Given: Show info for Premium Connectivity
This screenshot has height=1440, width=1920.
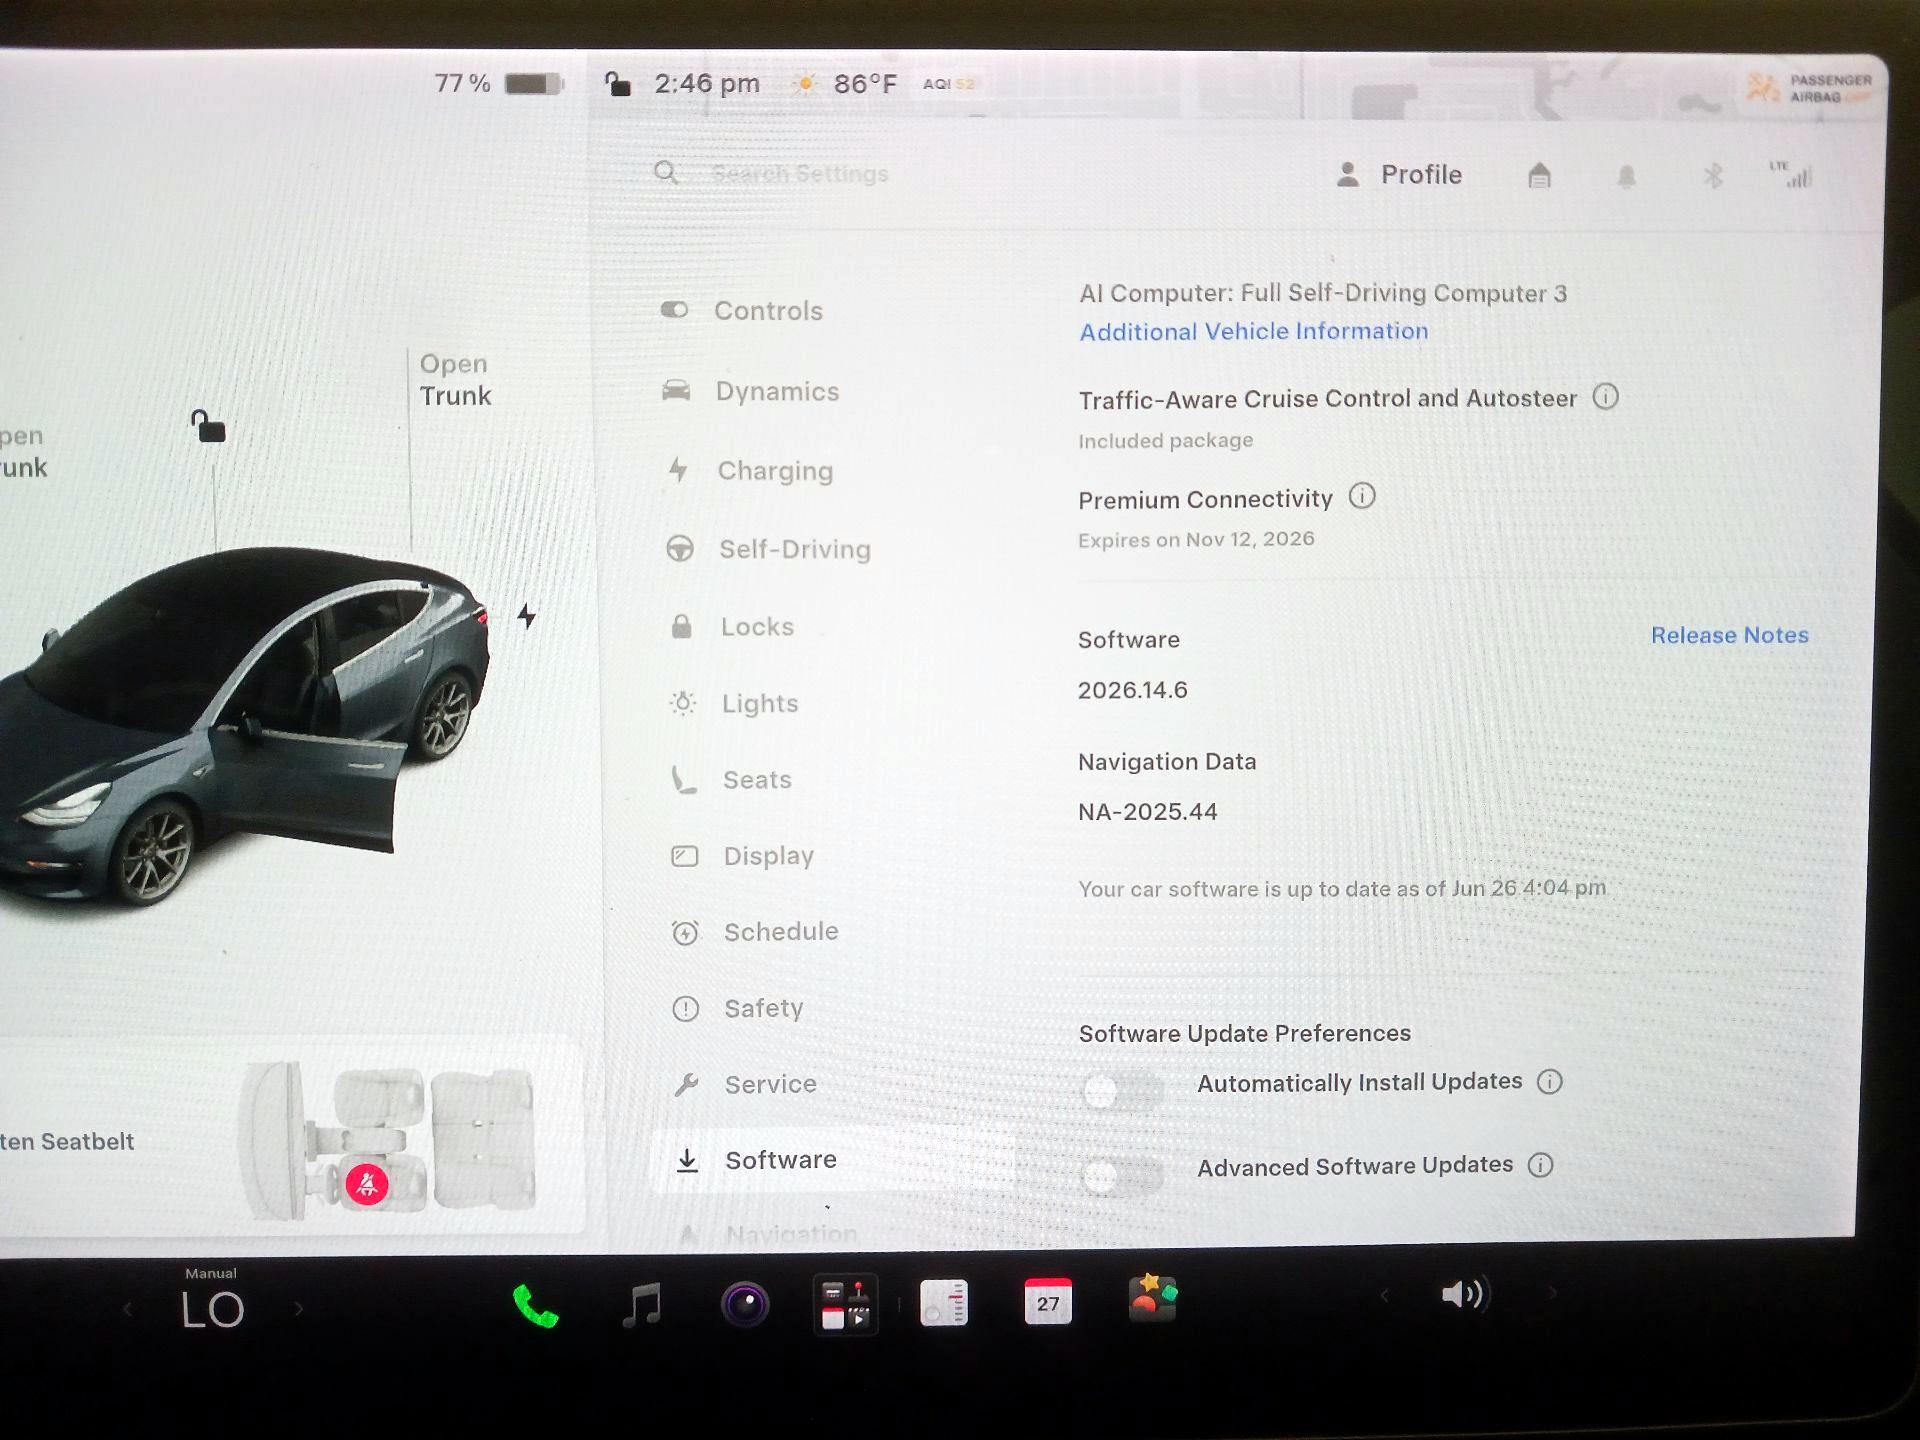Looking at the screenshot, I should [x=1362, y=496].
